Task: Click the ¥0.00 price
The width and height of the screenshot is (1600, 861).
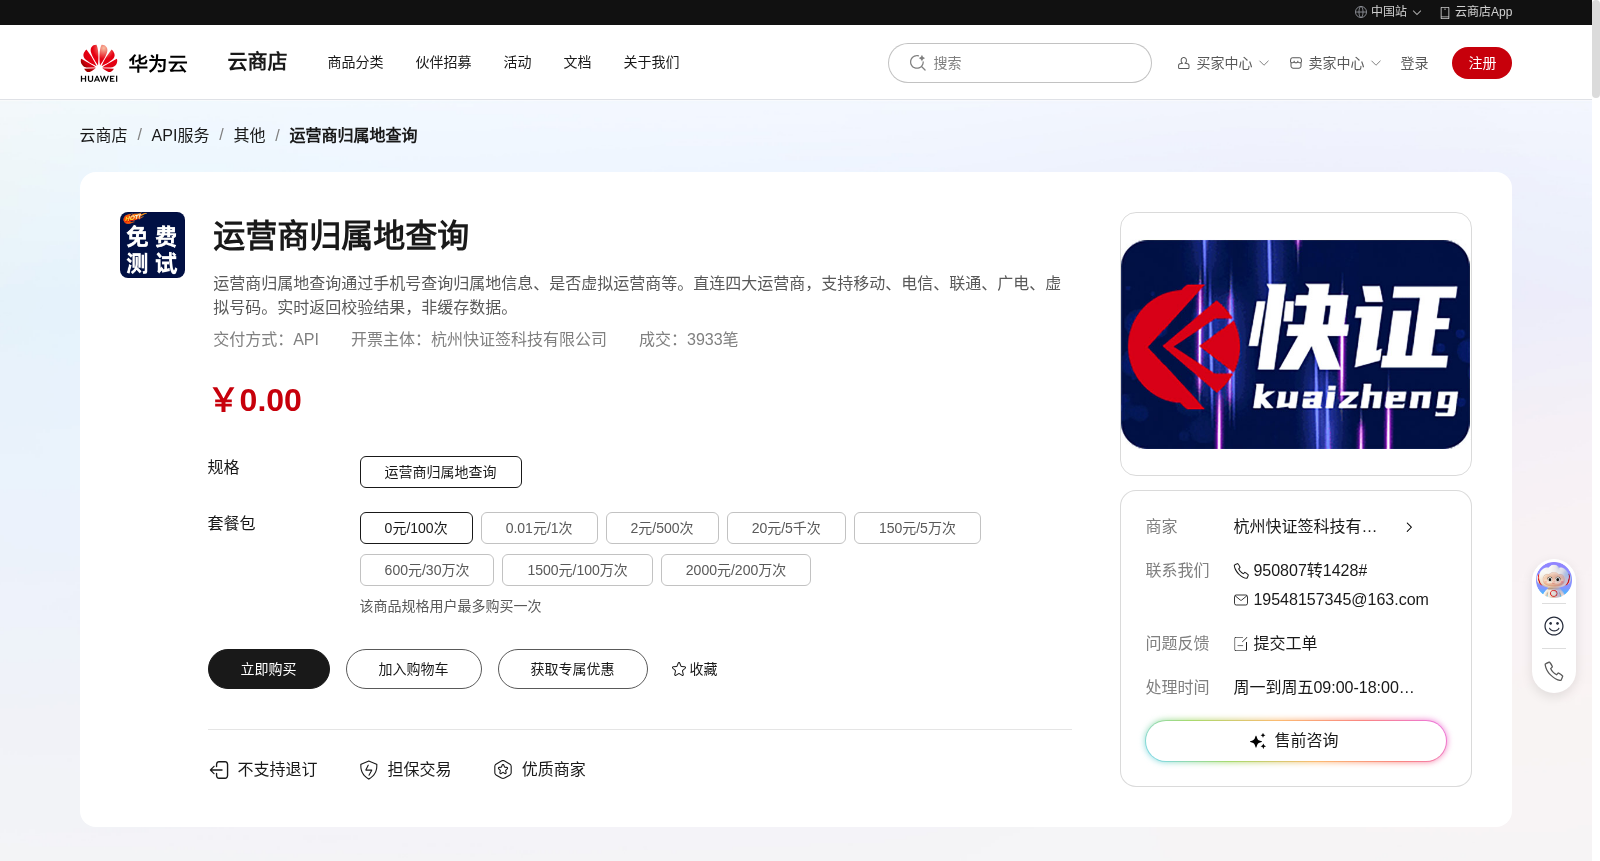Action: pos(257,400)
